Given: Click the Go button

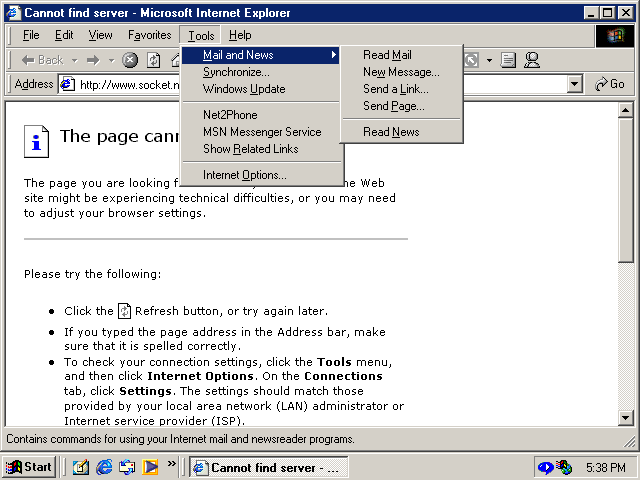Looking at the screenshot, I should [x=609, y=84].
